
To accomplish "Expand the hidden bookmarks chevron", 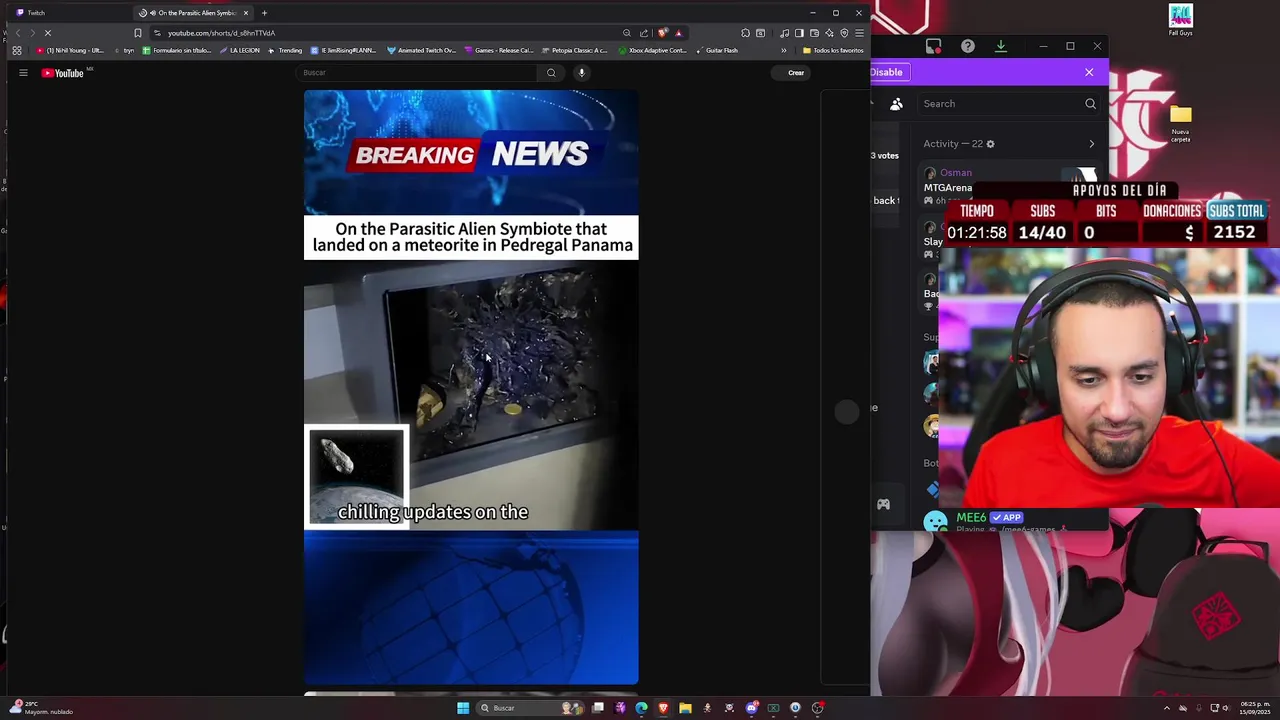I will coord(783,50).
